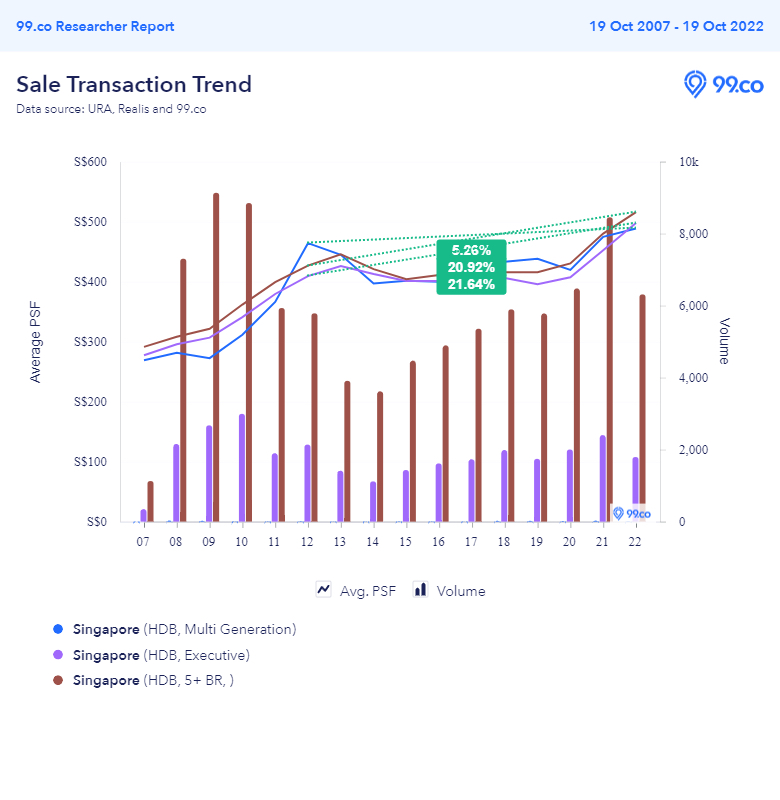
Task: Click the blue Multi Generation series dot
Action: 58,629
